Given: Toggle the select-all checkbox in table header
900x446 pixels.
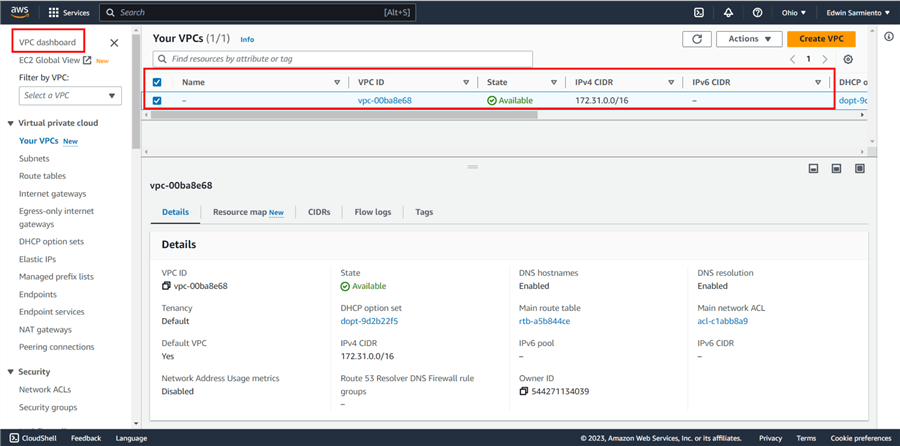Looking at the screenshot, I should pyautogui.click(x=157, y=82).
